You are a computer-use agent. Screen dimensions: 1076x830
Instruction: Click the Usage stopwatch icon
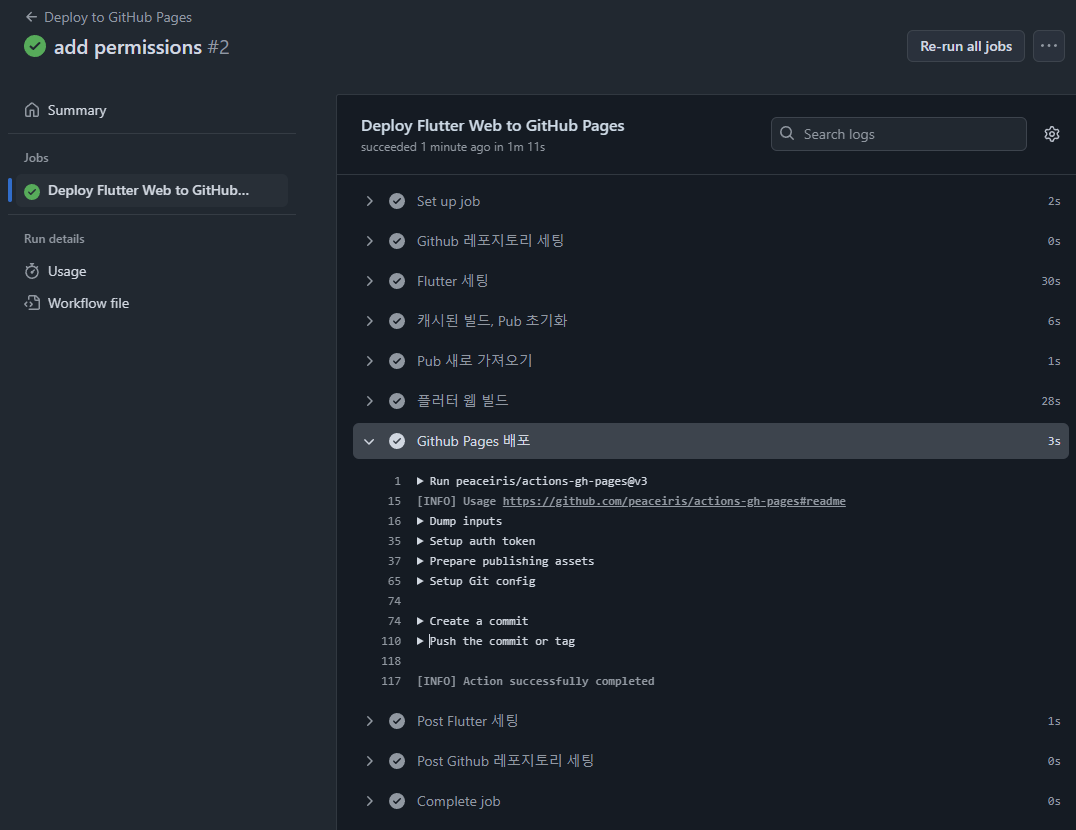[x=32, y=271]
